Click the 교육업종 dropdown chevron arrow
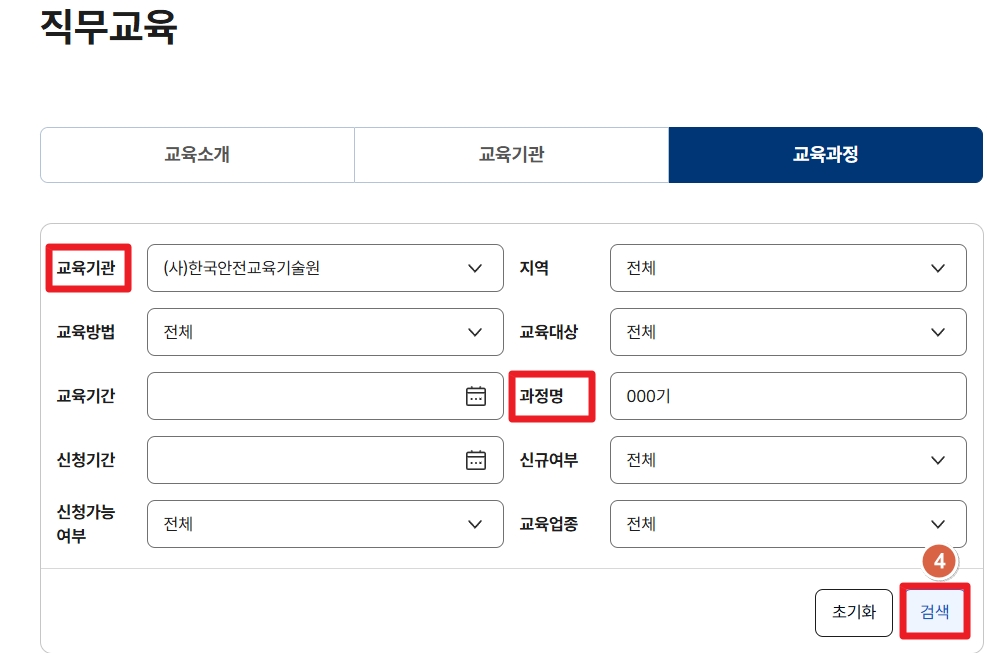The width and height of the screenshot is (987, 653). 938,524
